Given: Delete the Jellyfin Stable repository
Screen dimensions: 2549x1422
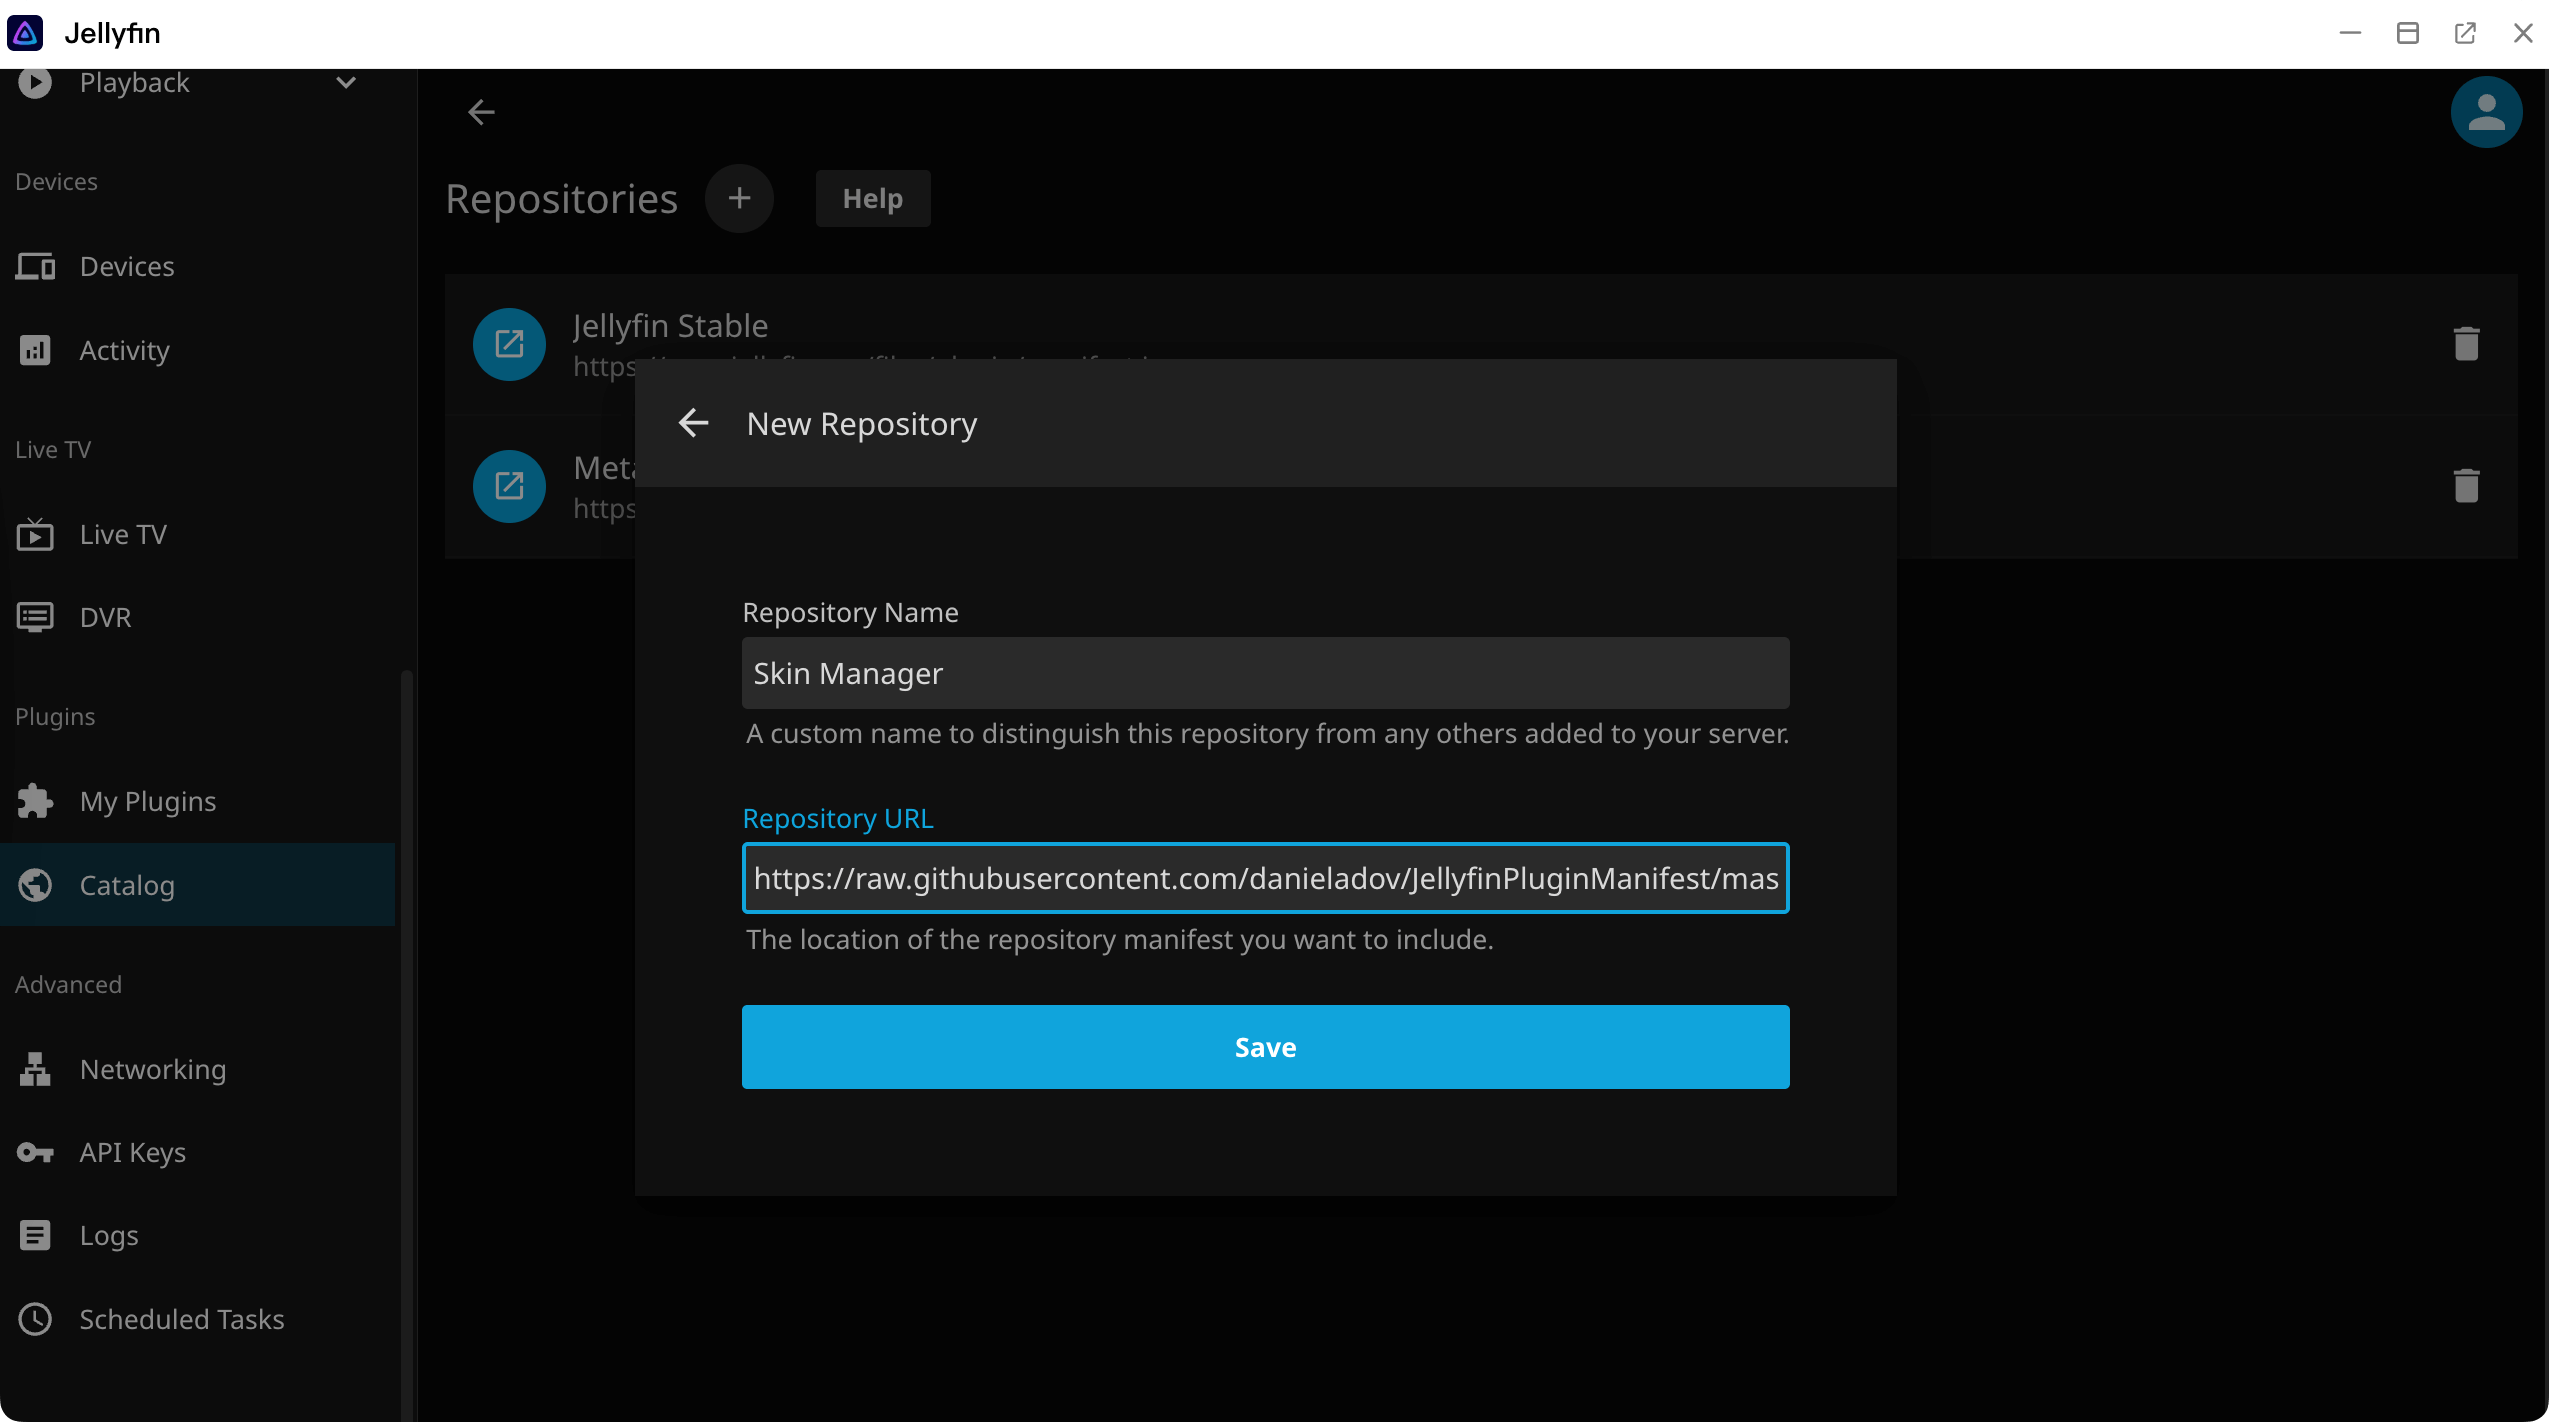Looking at the screenshot, I should pyautogui.click(x=2466, y=343).
